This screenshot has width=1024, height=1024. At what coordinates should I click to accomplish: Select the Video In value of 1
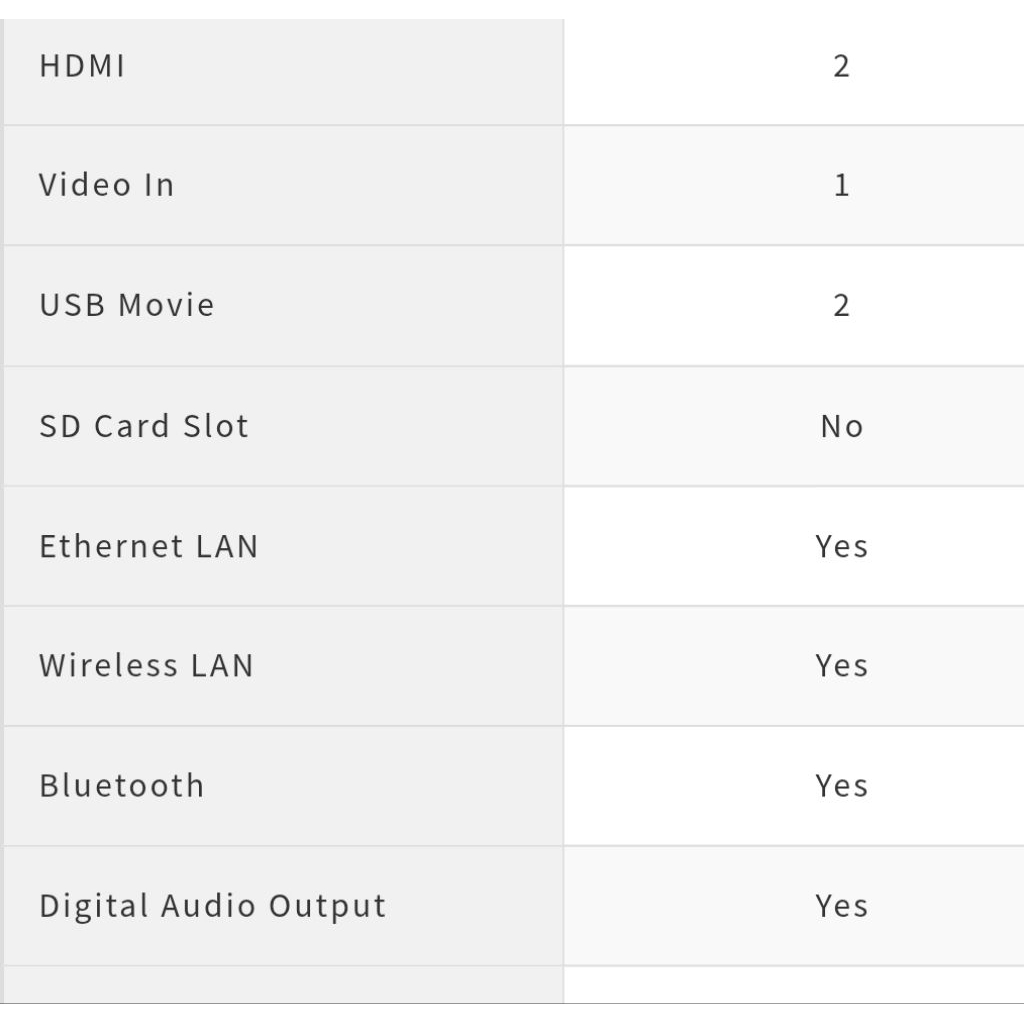coord(841,185)
